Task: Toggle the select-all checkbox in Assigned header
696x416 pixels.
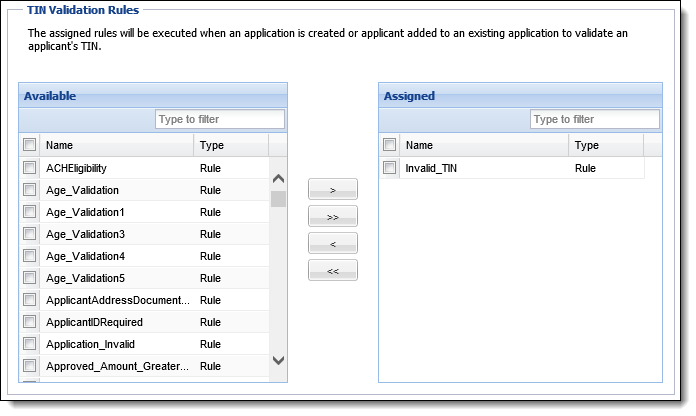Action: point(390,145)
